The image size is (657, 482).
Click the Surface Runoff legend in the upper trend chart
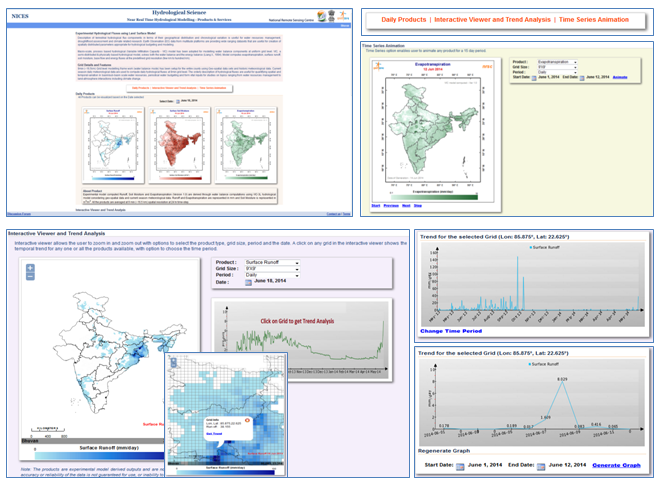tap(544, 247)
